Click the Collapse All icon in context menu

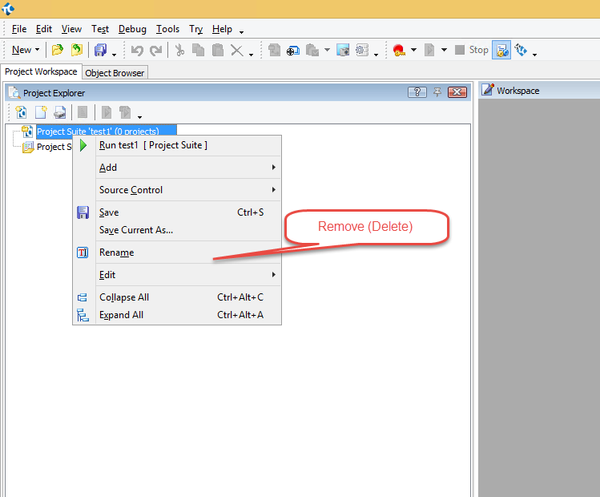point(83,297)
